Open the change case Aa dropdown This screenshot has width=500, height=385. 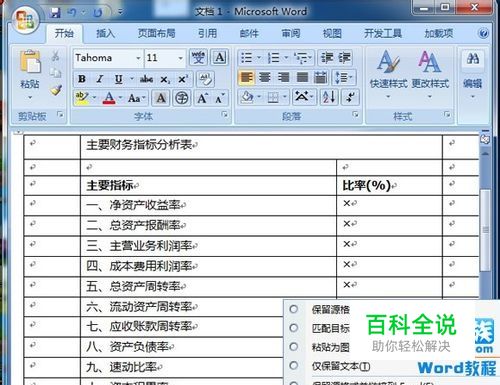[x=136, y=98]
